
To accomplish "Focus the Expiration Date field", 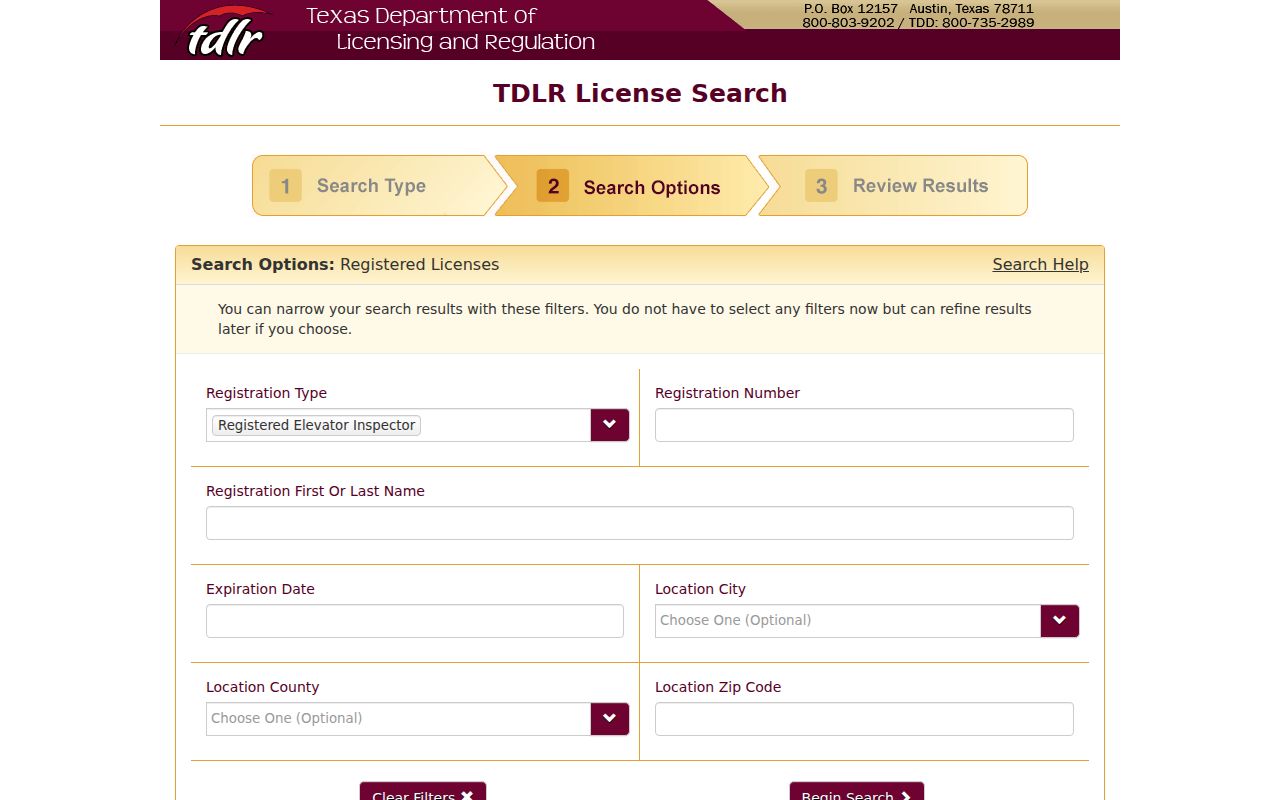I will tap(415, 621).
